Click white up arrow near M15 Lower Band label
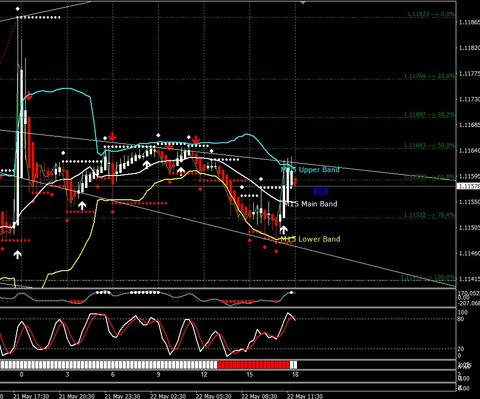This screenshot has height=399, width=480. (283, 230)
